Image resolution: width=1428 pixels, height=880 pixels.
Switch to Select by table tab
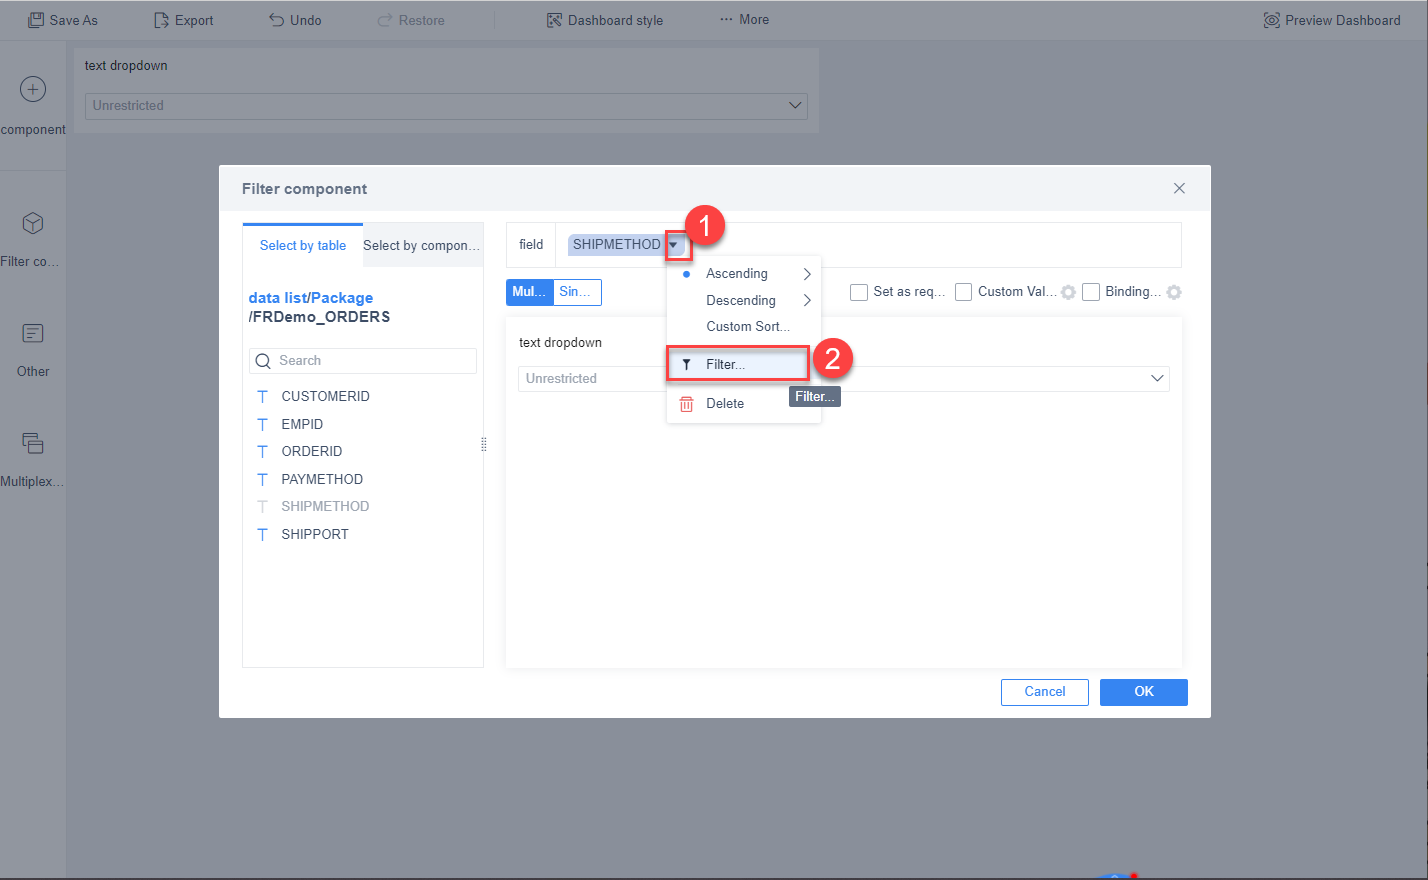click(303, 245)
